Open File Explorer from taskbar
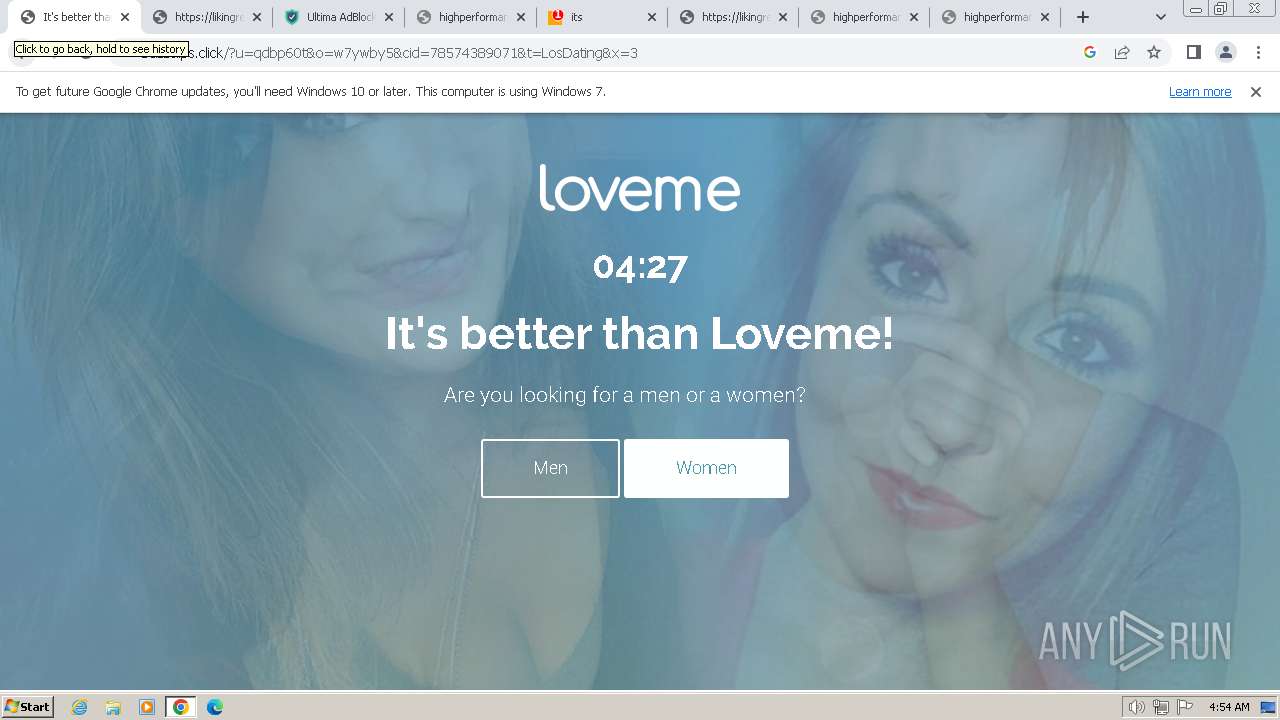 pyautogui.click(x=113, y=707)
